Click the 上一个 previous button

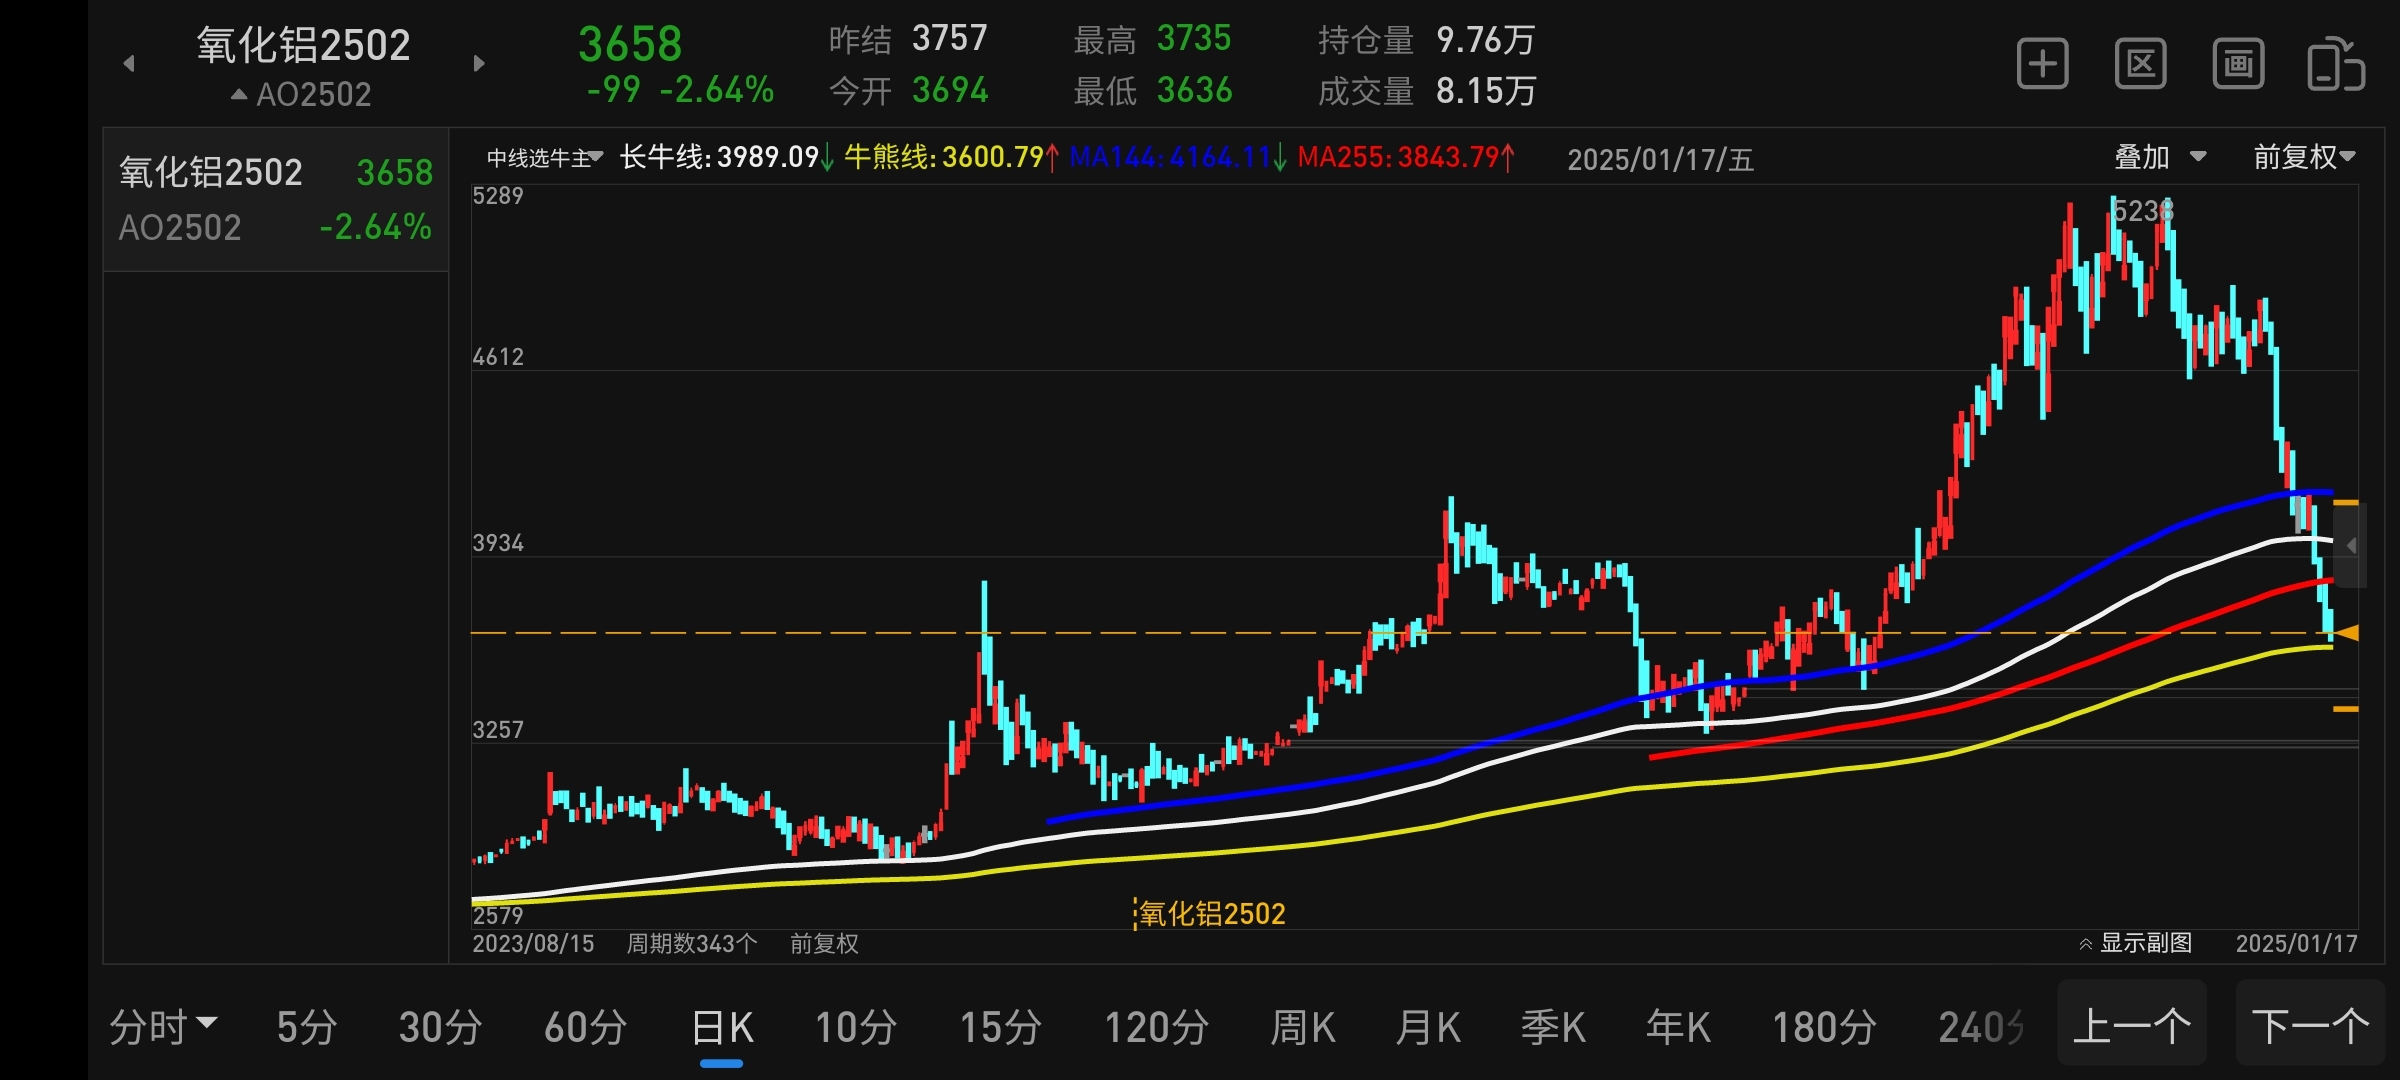tap(2131, 1025)
